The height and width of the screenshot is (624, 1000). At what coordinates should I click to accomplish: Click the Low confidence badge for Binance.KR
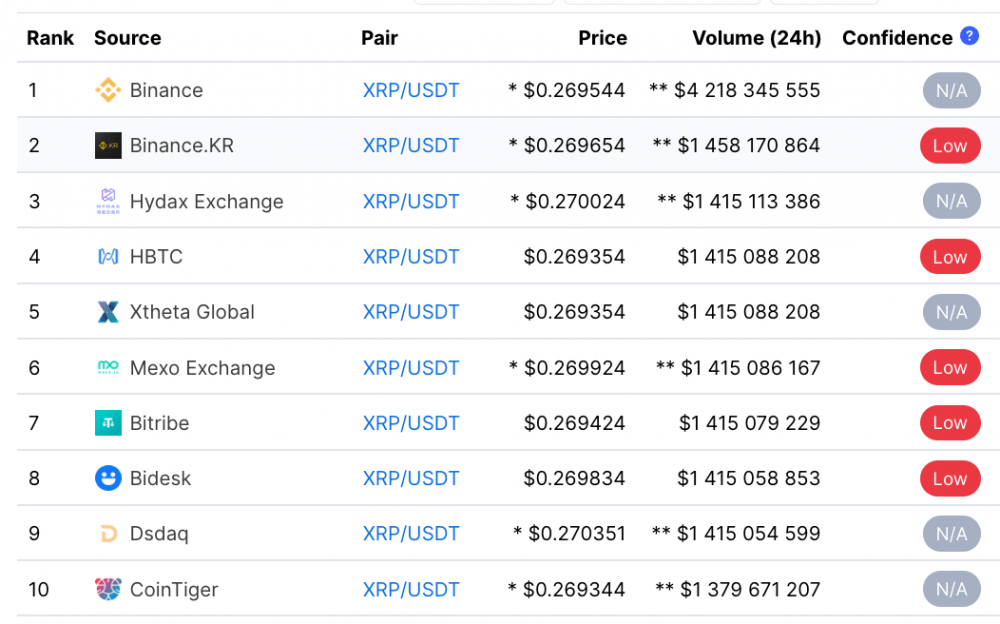pos(950,146)
